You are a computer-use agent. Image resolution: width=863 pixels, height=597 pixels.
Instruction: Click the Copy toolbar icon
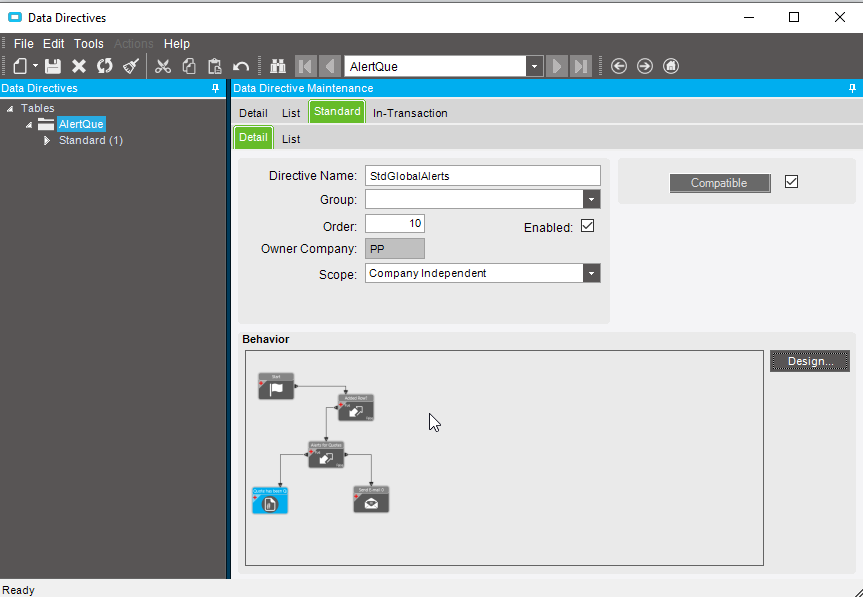[x=189, y=67]
